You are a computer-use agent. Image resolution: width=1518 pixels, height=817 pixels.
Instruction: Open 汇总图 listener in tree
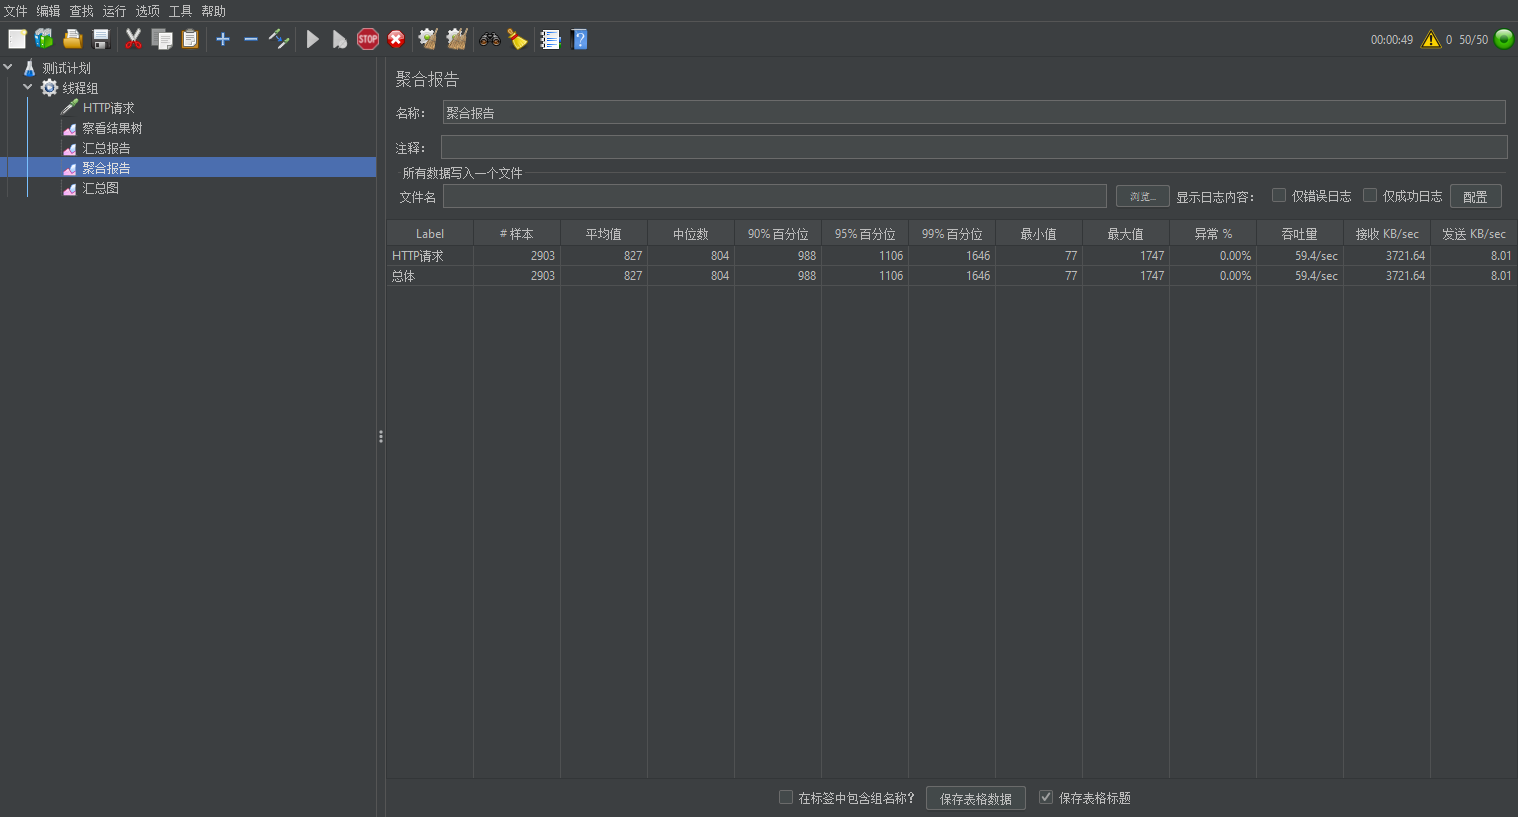pyautogui.click(x=100, y=188)
